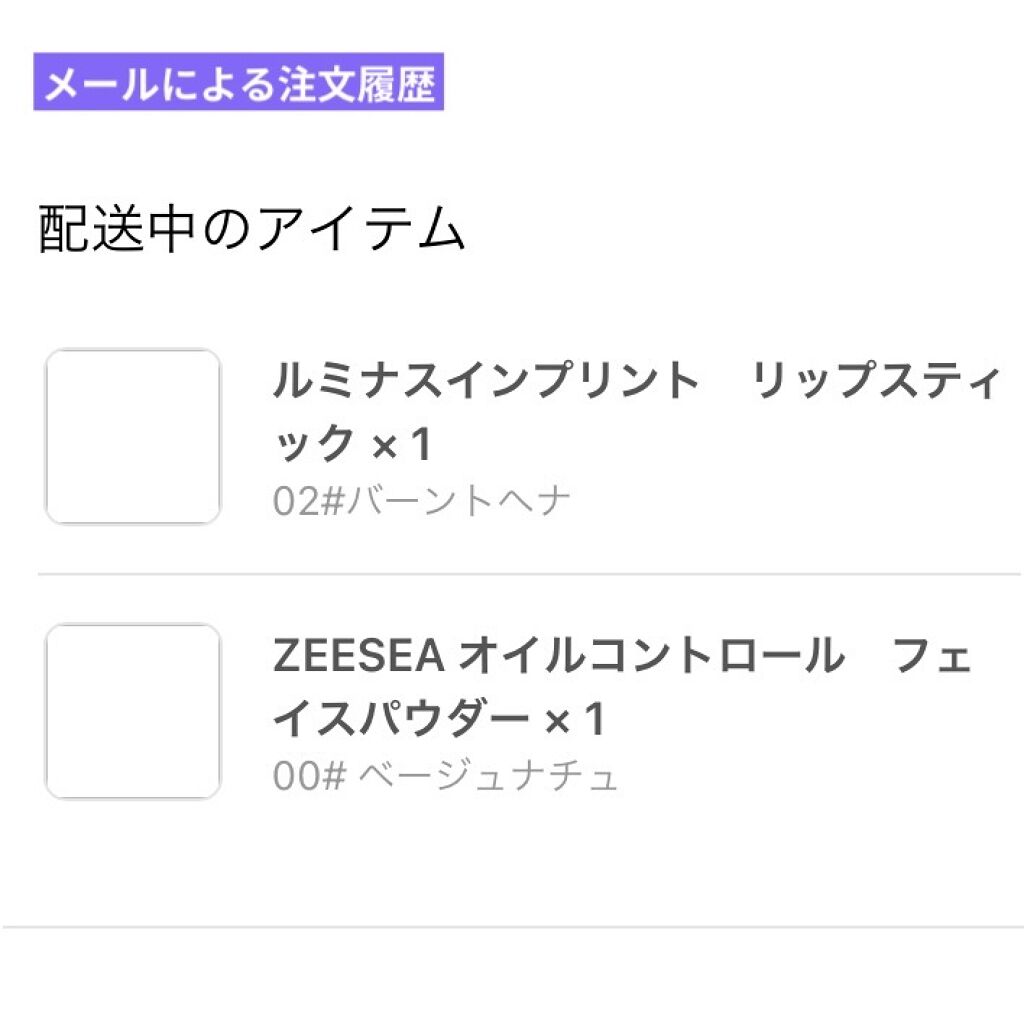Click the ZEESEA face powder thumbnail placeholder
This screenshot has height=1024, width=1024.
133,711
